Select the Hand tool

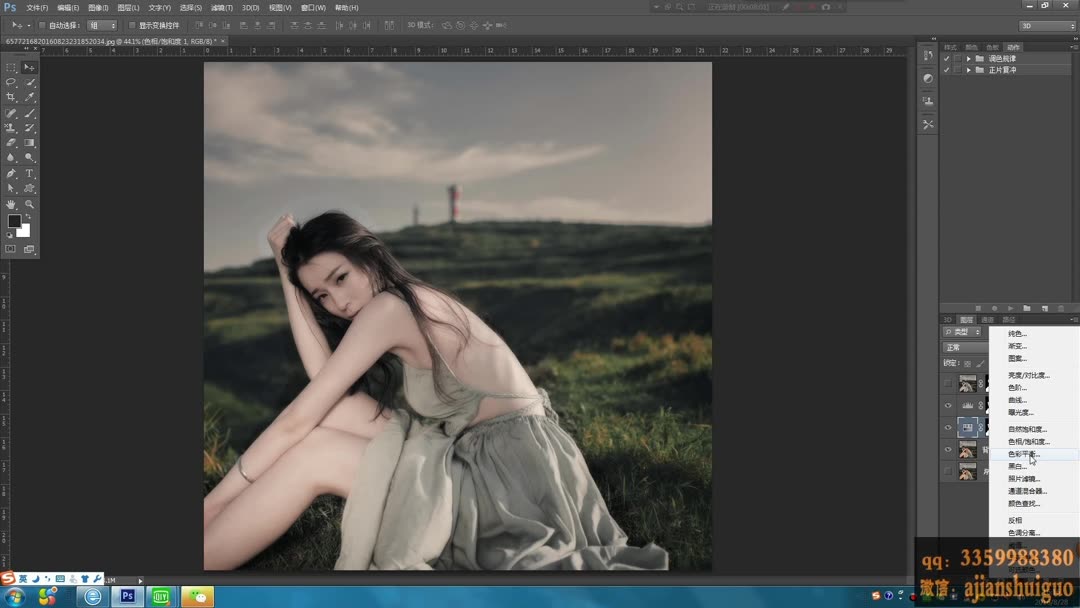[x=10, y=203]
